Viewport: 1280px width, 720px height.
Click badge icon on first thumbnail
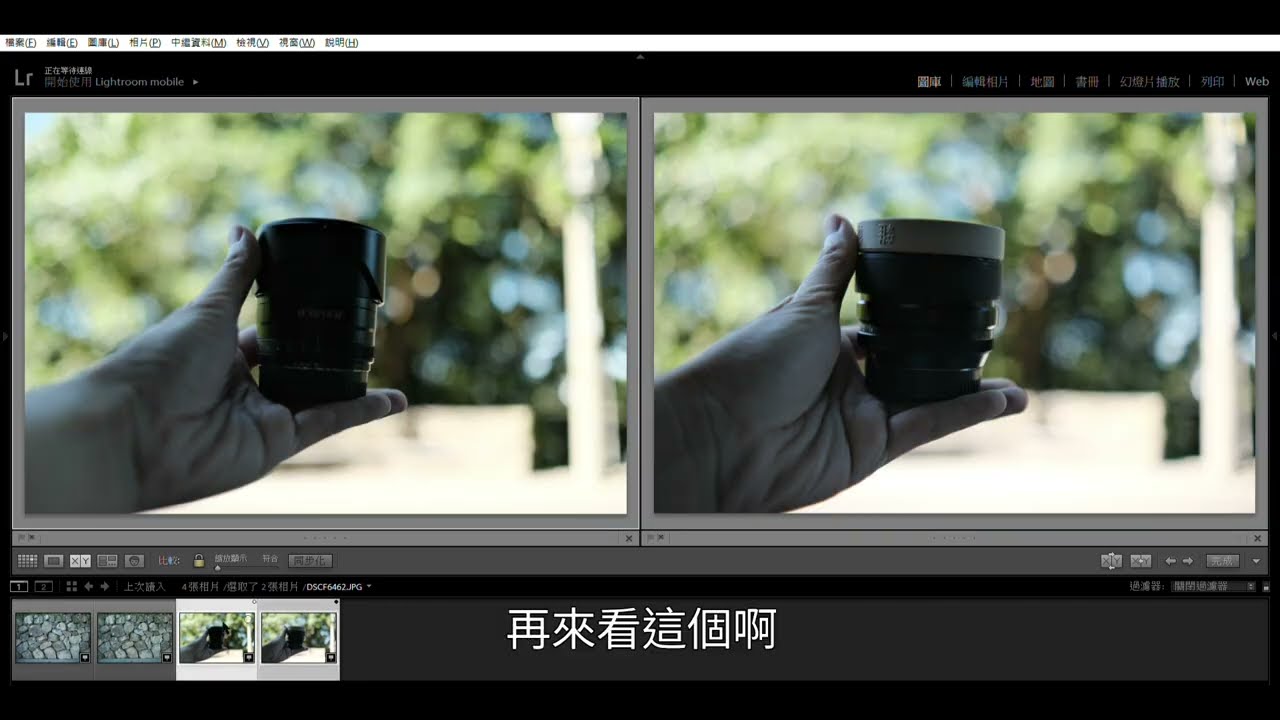pyautogui.click(x=84, y=657)
